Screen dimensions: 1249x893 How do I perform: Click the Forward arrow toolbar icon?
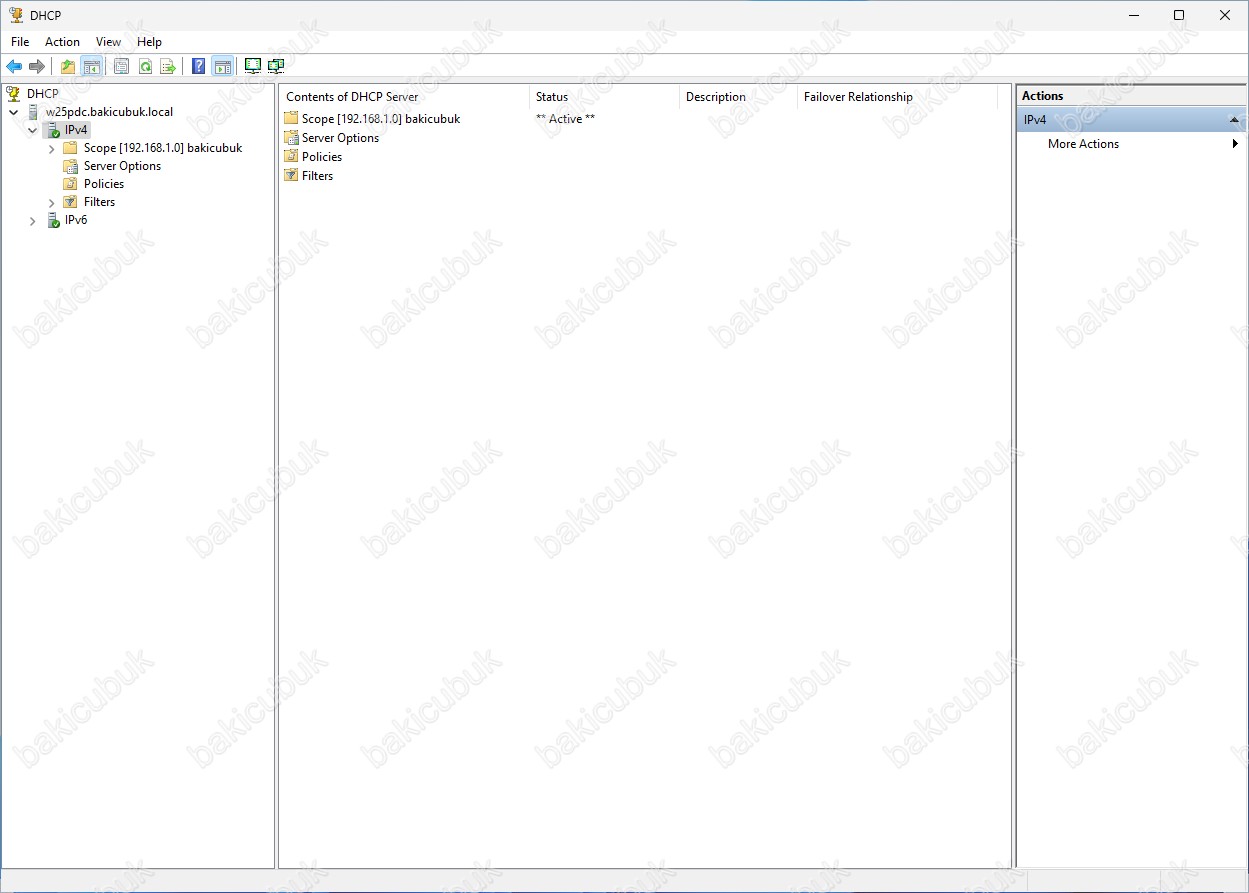pyautogui.click(x=37, y=67)
